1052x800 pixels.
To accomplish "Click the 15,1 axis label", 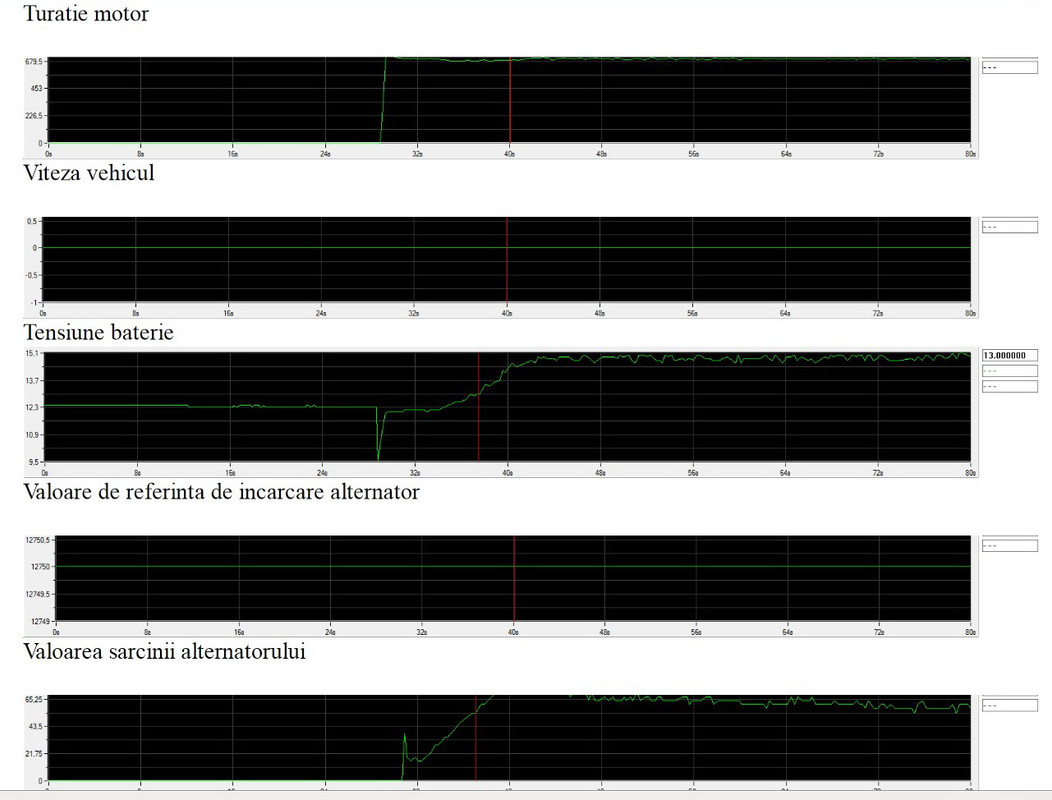I will (32, 354).
